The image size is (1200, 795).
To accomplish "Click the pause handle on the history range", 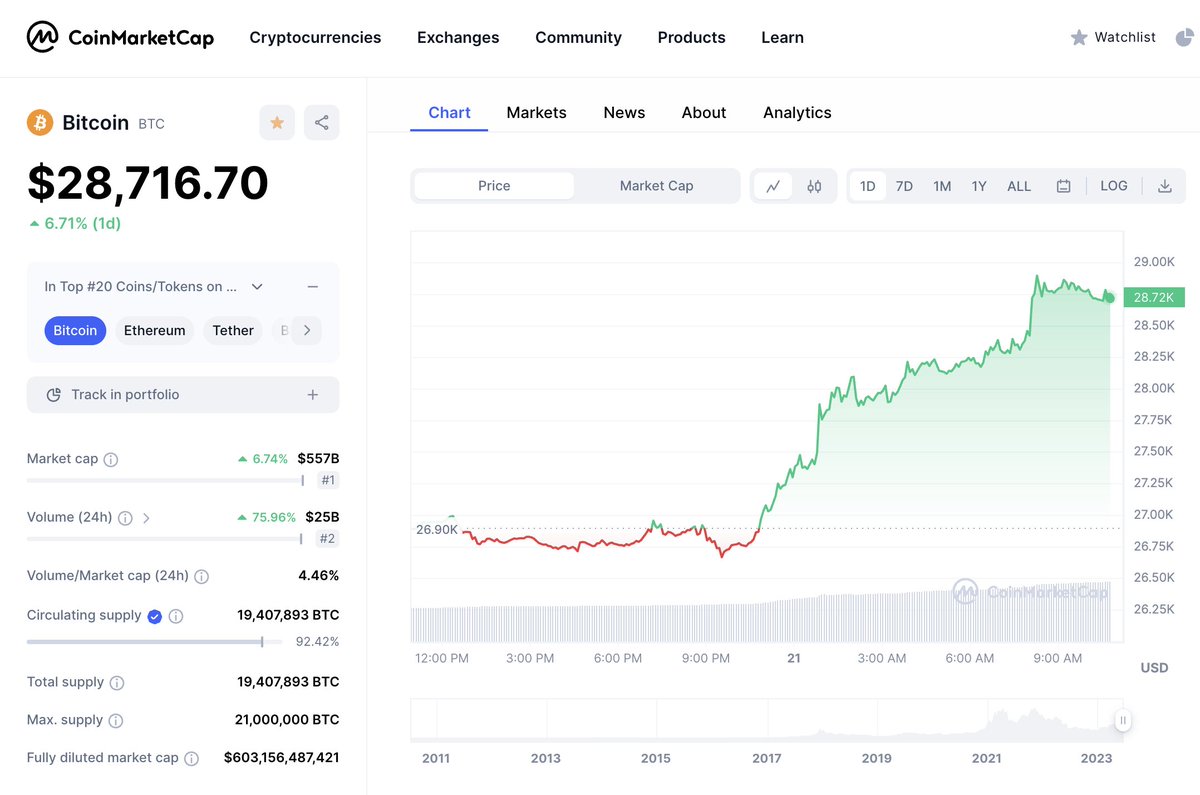I will (x=1123, y=720).
